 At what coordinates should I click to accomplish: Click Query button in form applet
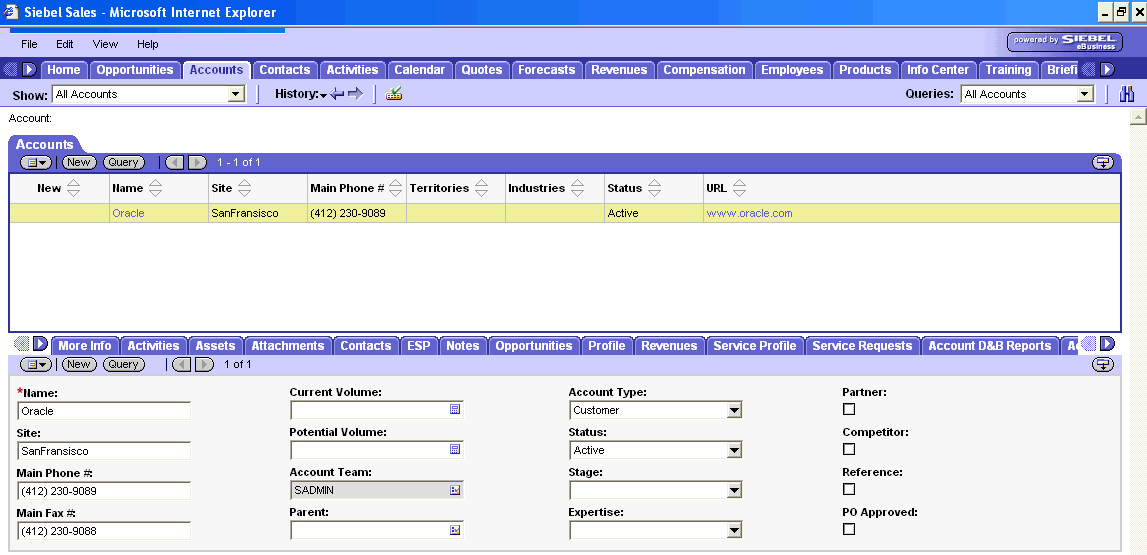pyautogui.click(x=124, y=364)
